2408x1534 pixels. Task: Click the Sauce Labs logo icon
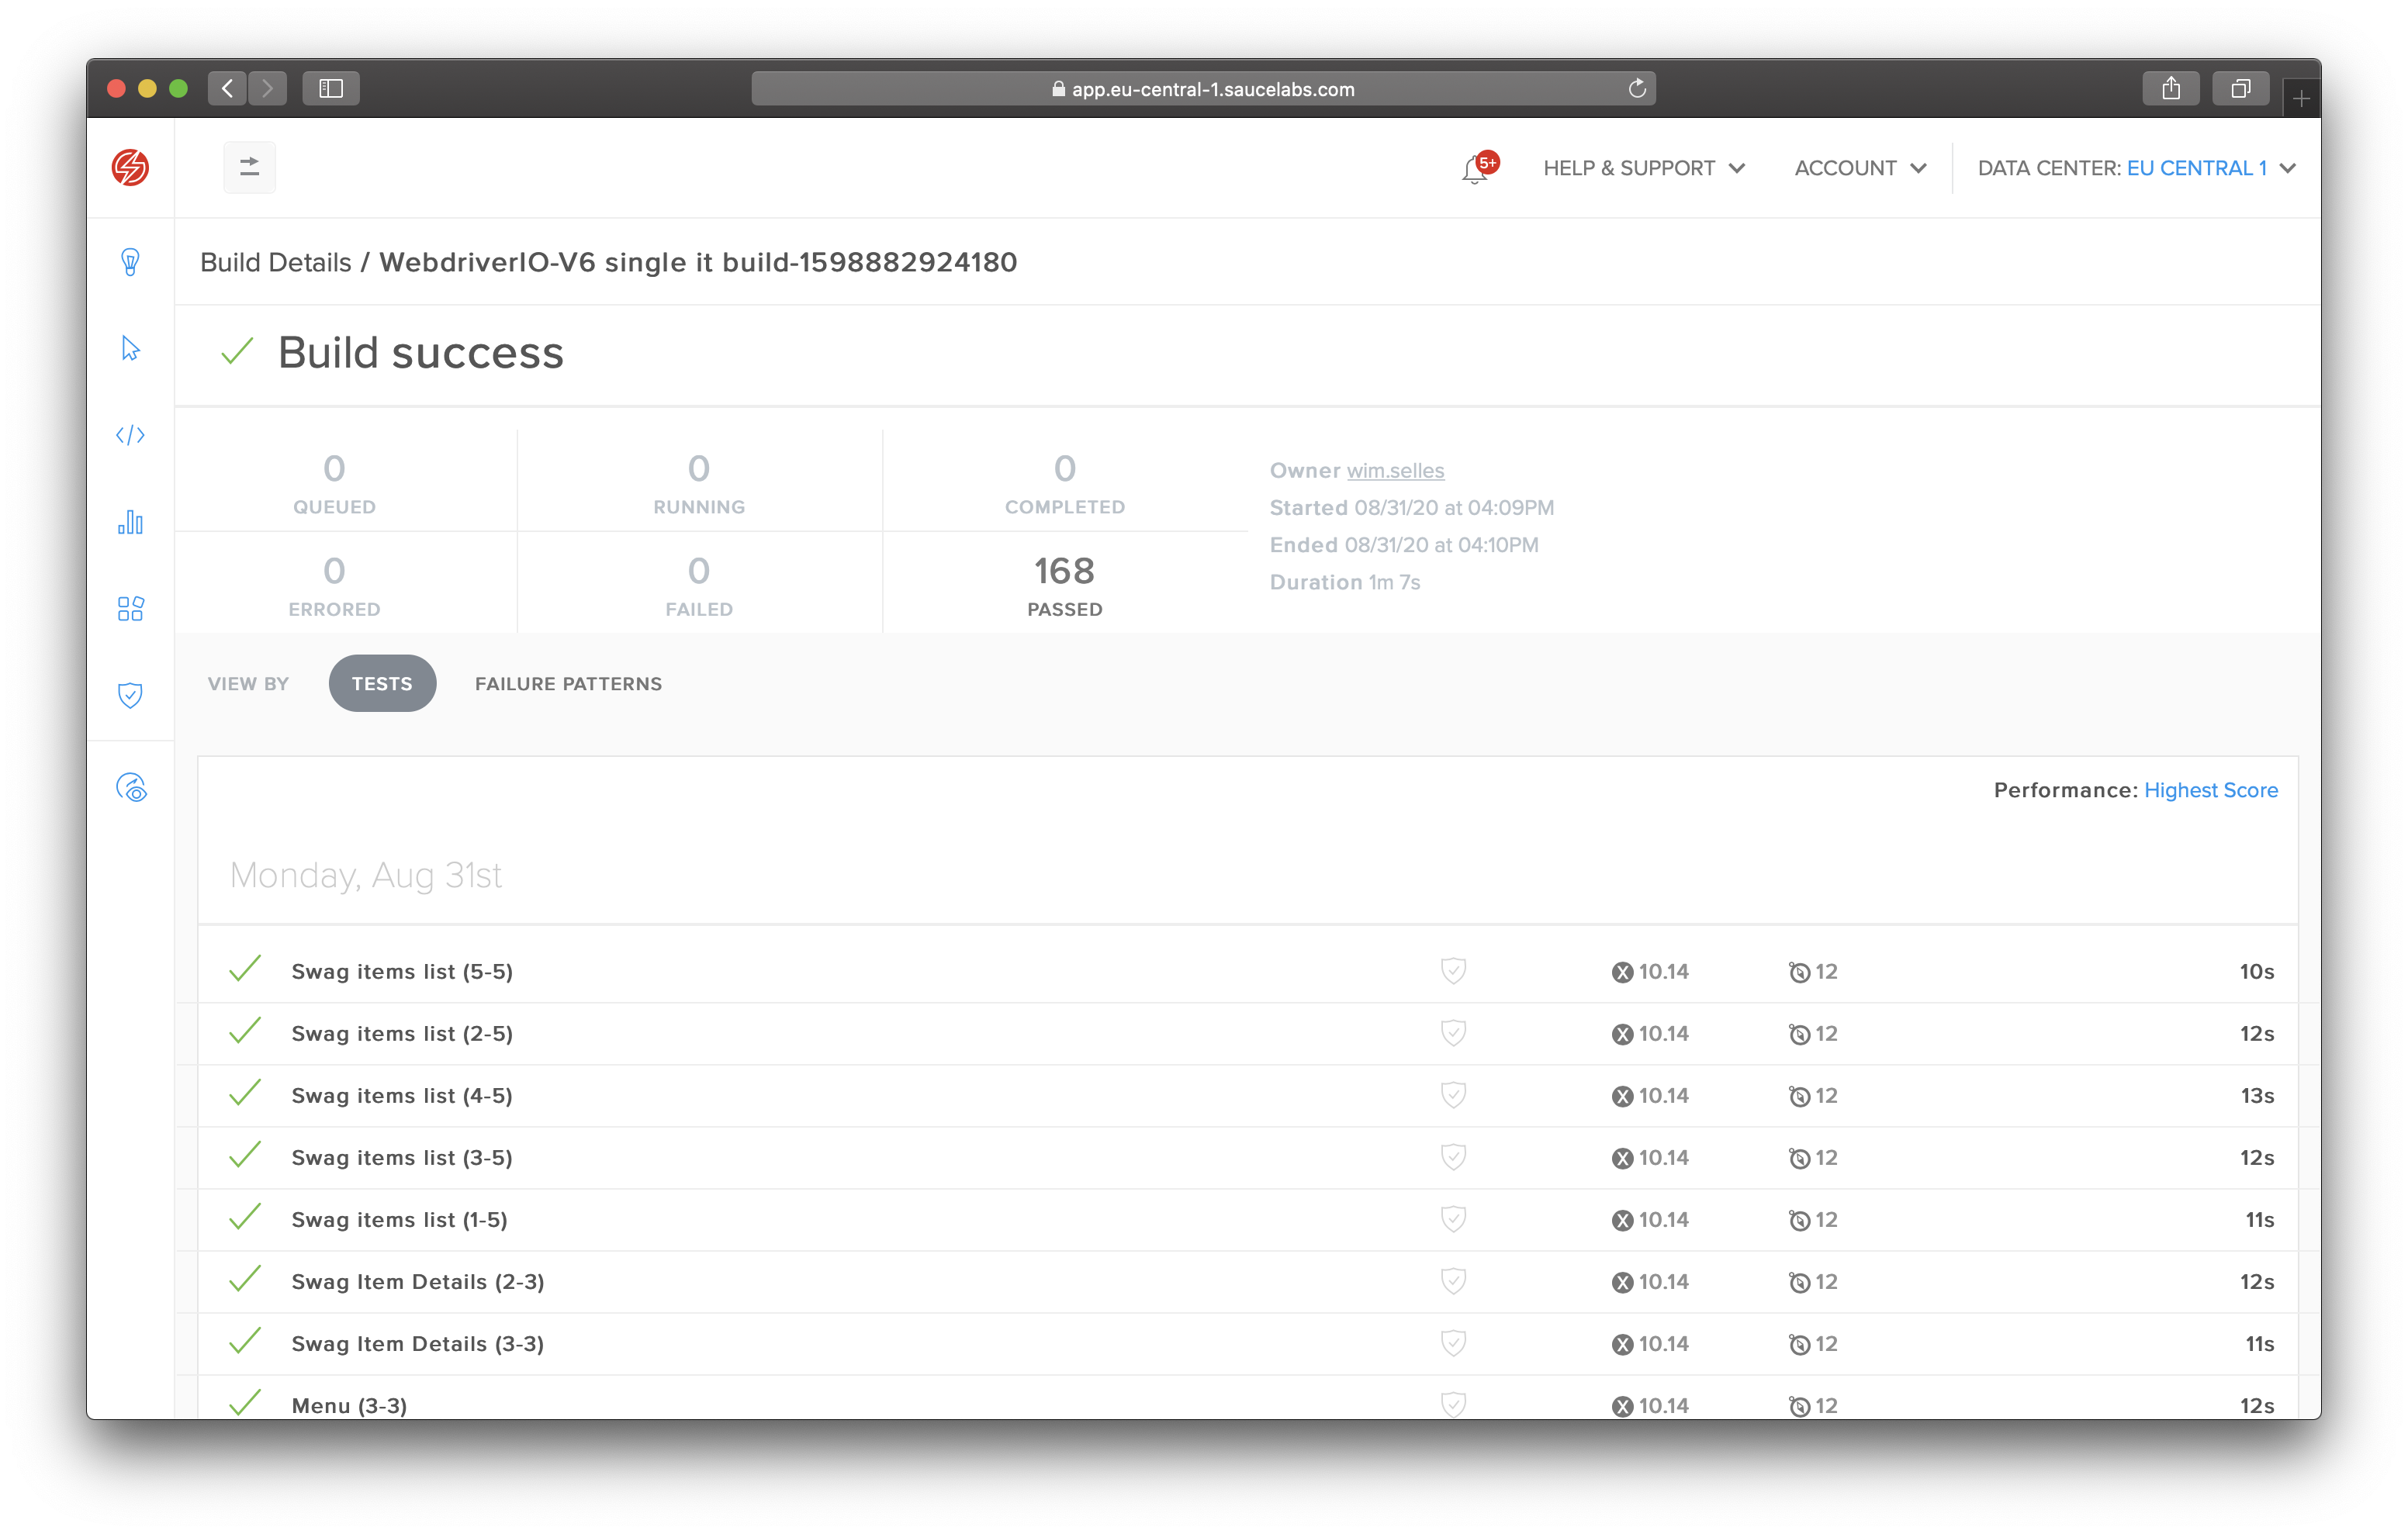click(130, 167)
